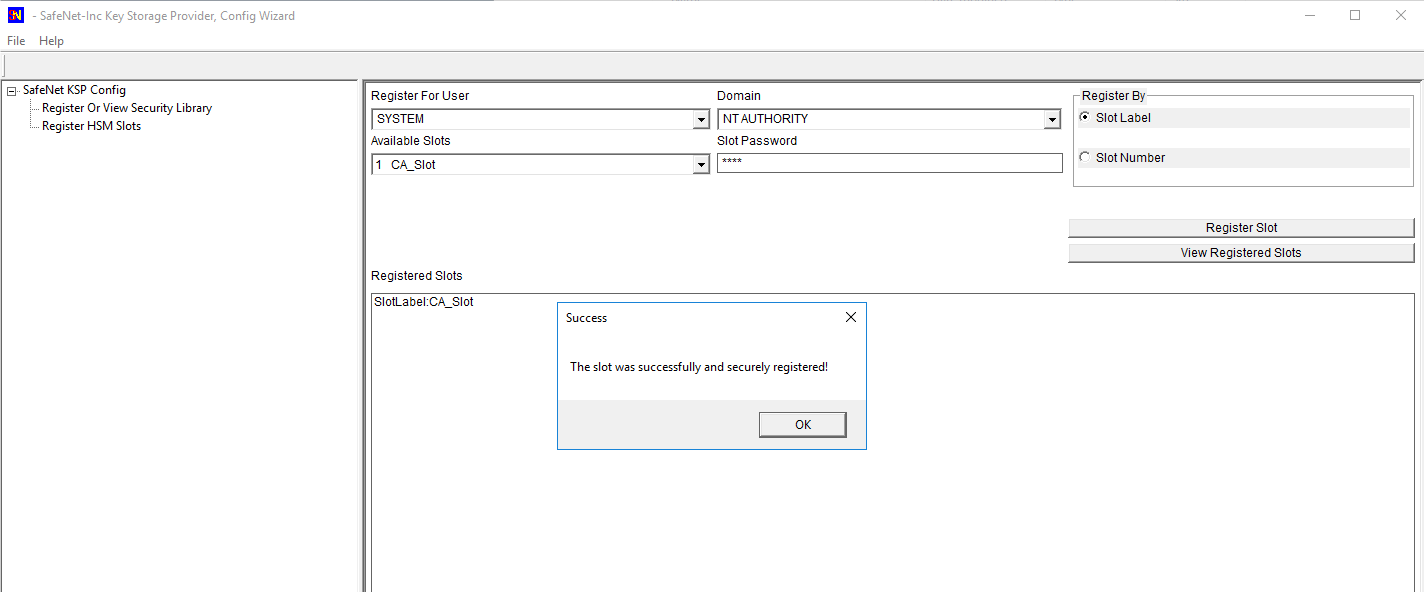The width and height of the screenshot is (1424, 592).
Task: Click the Slot Password label
Action: coord(757,141)
